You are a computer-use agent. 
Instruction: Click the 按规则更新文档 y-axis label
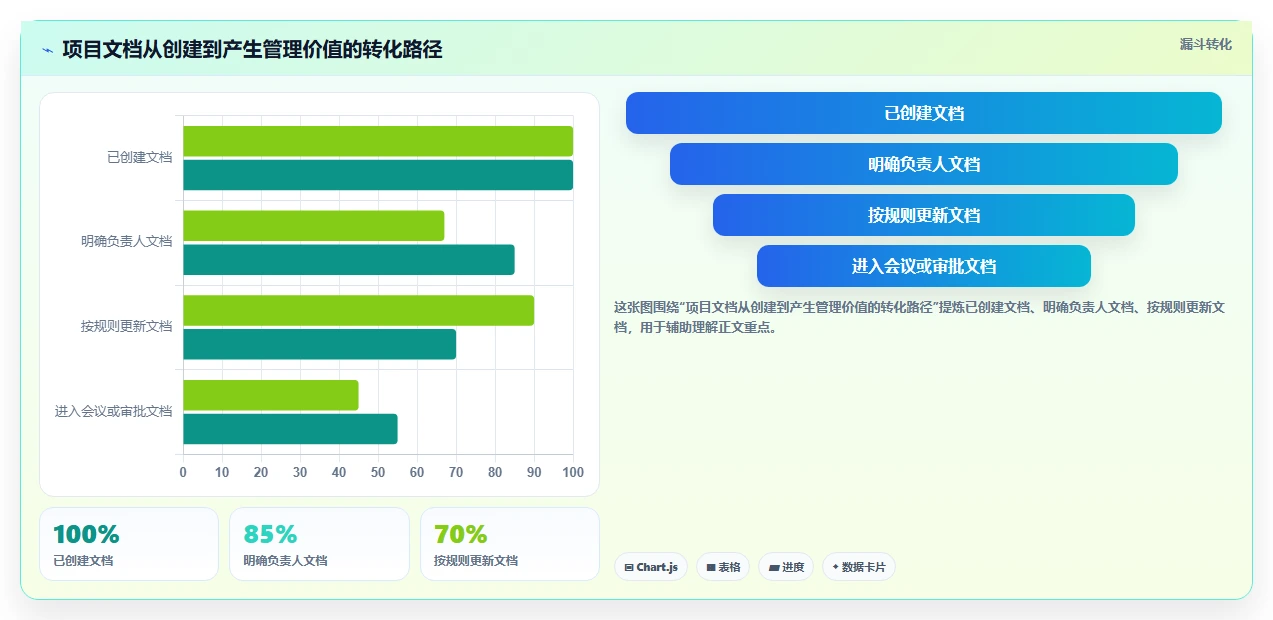click(126, 326)
